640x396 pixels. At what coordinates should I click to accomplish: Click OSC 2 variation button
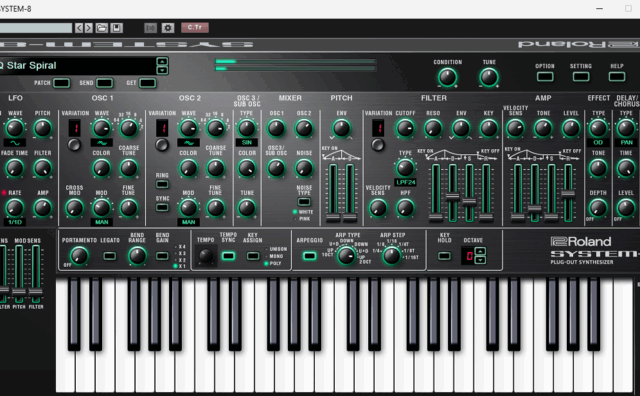[x=162, y=145]
